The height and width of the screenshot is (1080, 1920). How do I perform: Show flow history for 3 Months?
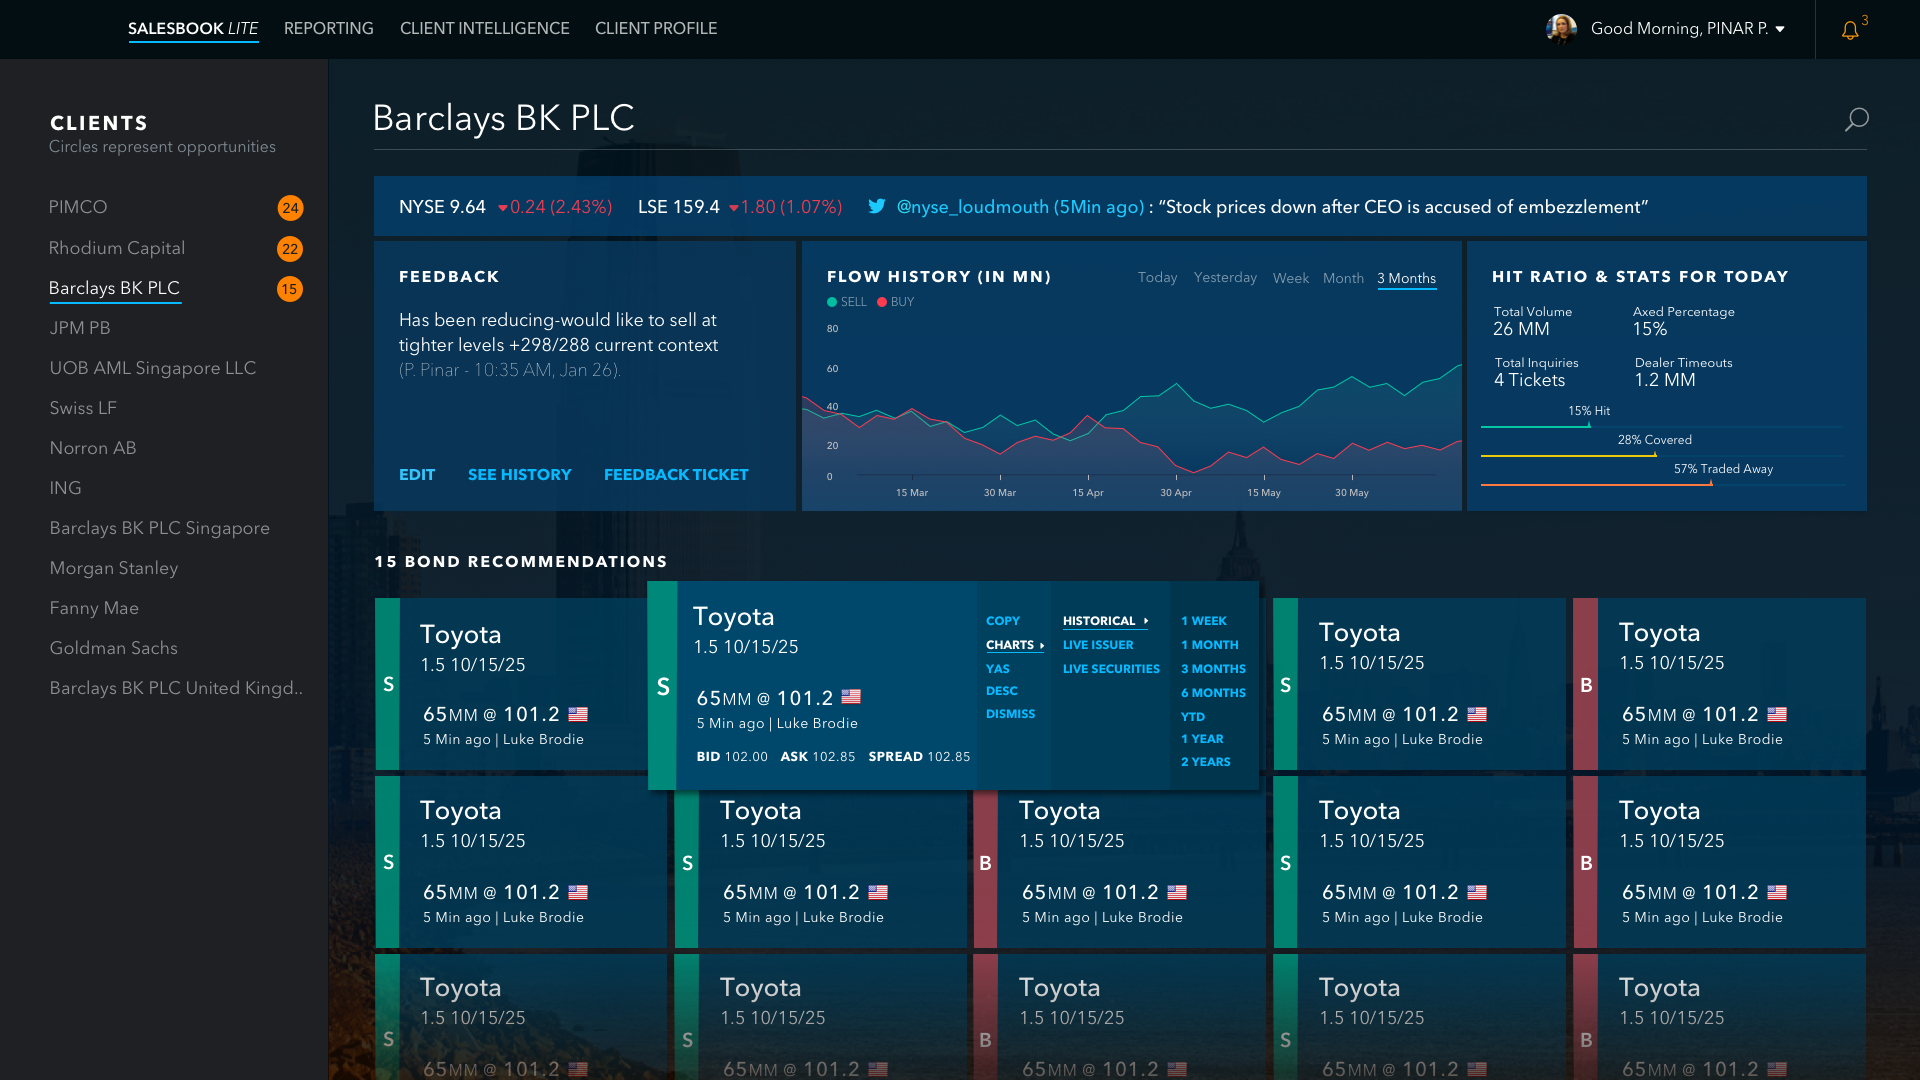tap(1407, 278)
